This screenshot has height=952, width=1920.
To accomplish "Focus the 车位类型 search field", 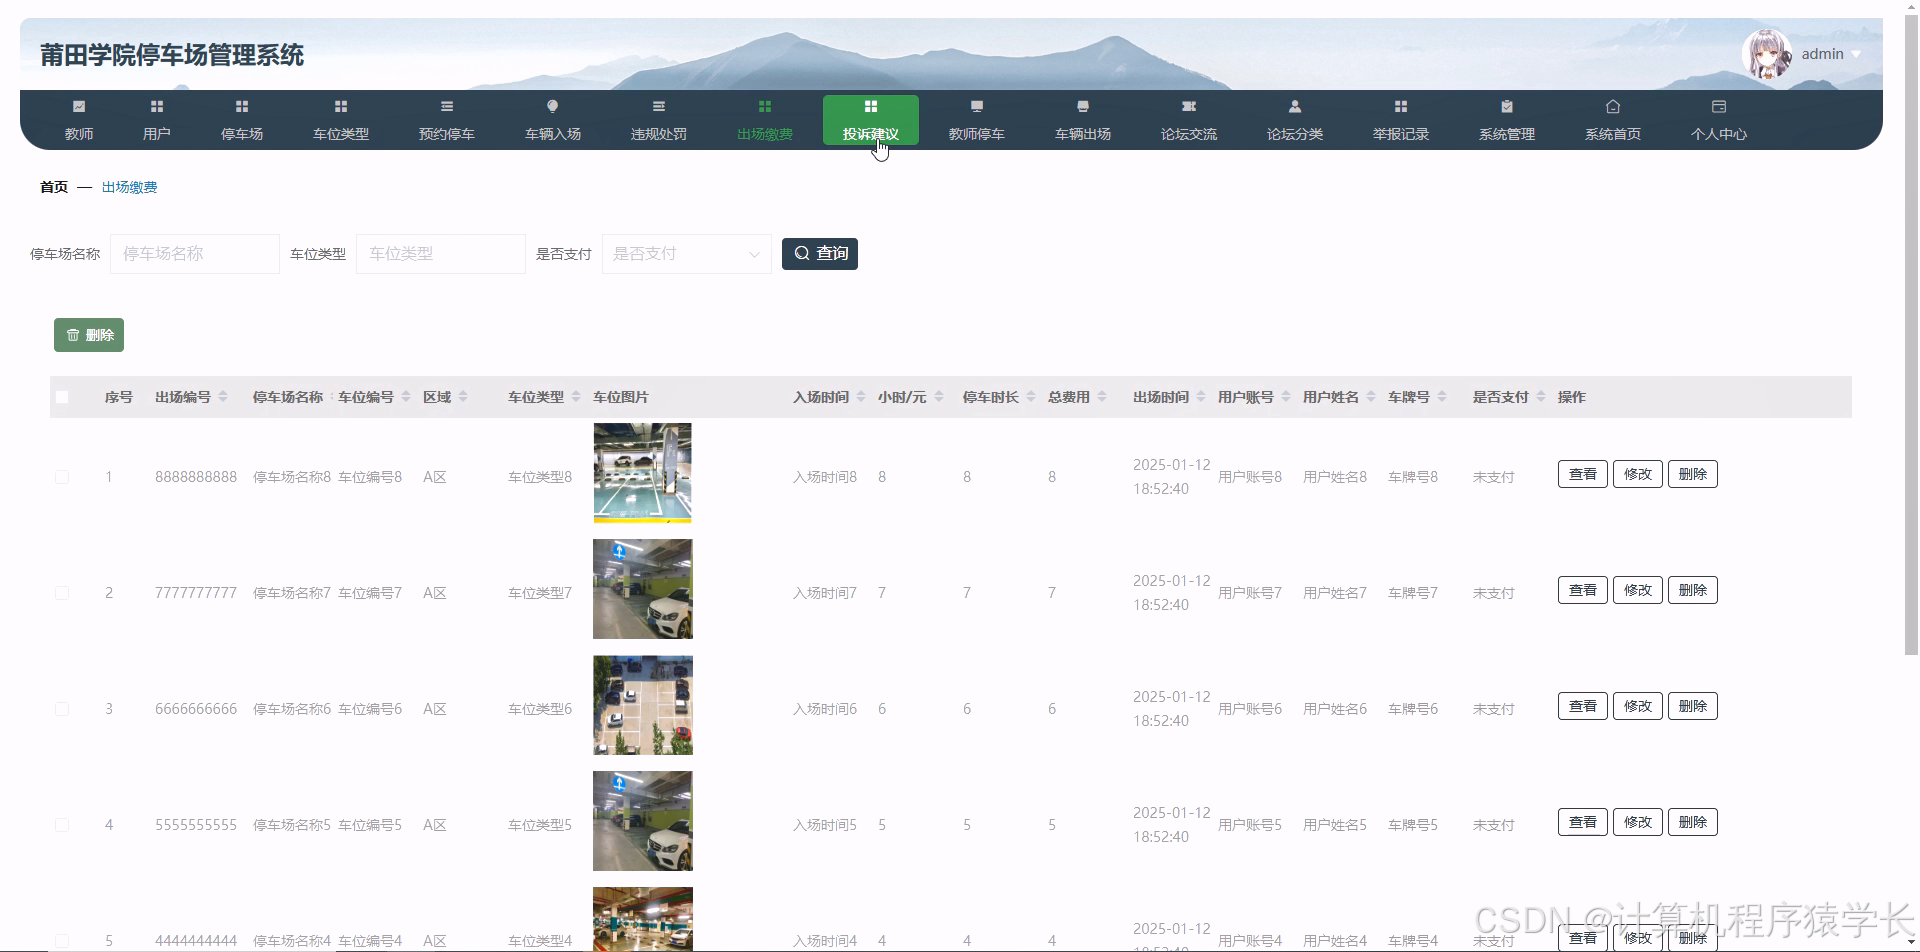I will coord(441,254).
